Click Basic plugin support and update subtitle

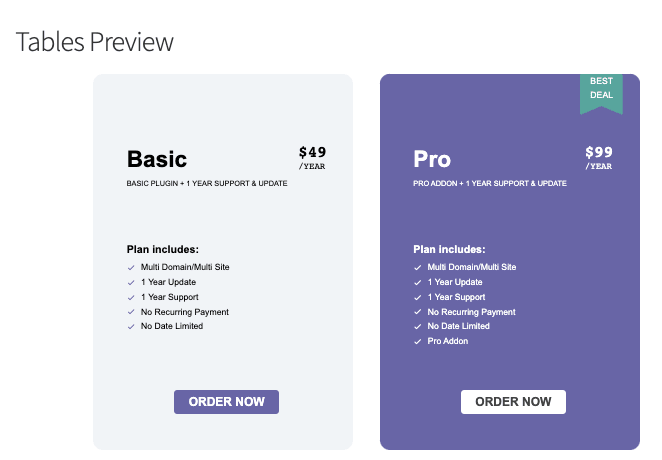tap(207, 183)
